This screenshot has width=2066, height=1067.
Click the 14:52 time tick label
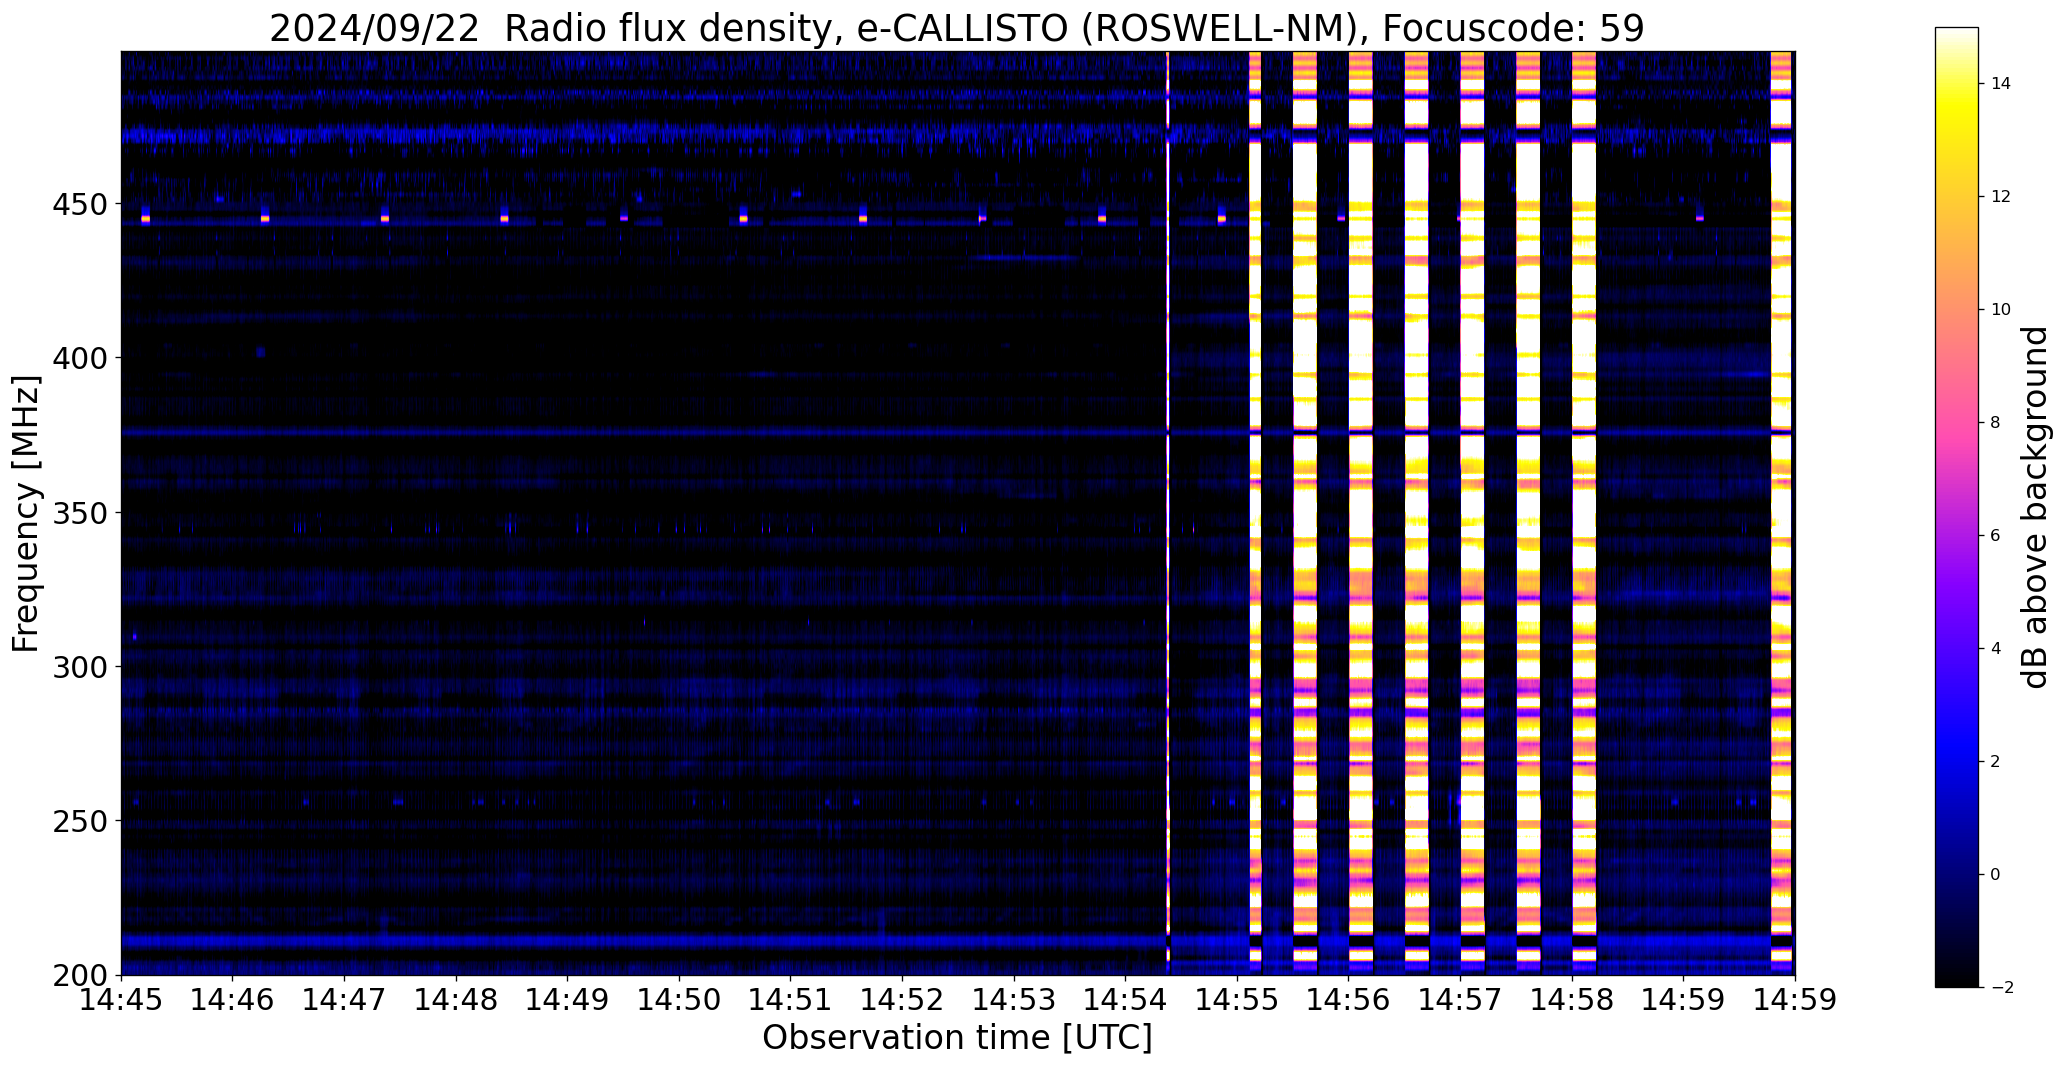coord(903,1000)
